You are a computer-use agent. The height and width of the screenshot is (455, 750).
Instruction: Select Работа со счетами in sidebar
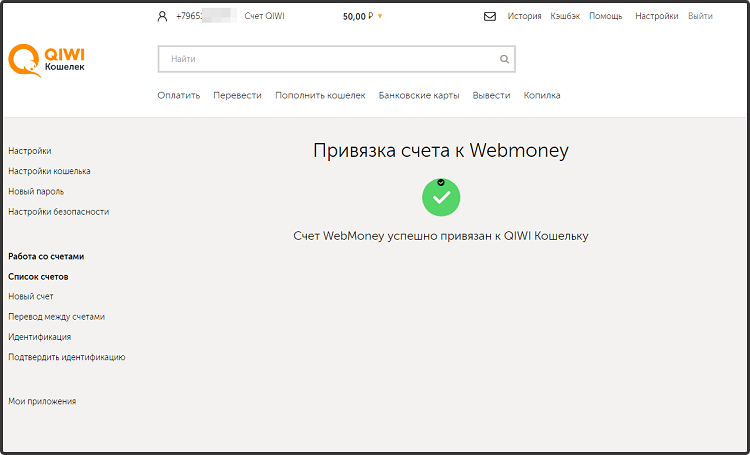pyautogui.click(x=46, y=256)
